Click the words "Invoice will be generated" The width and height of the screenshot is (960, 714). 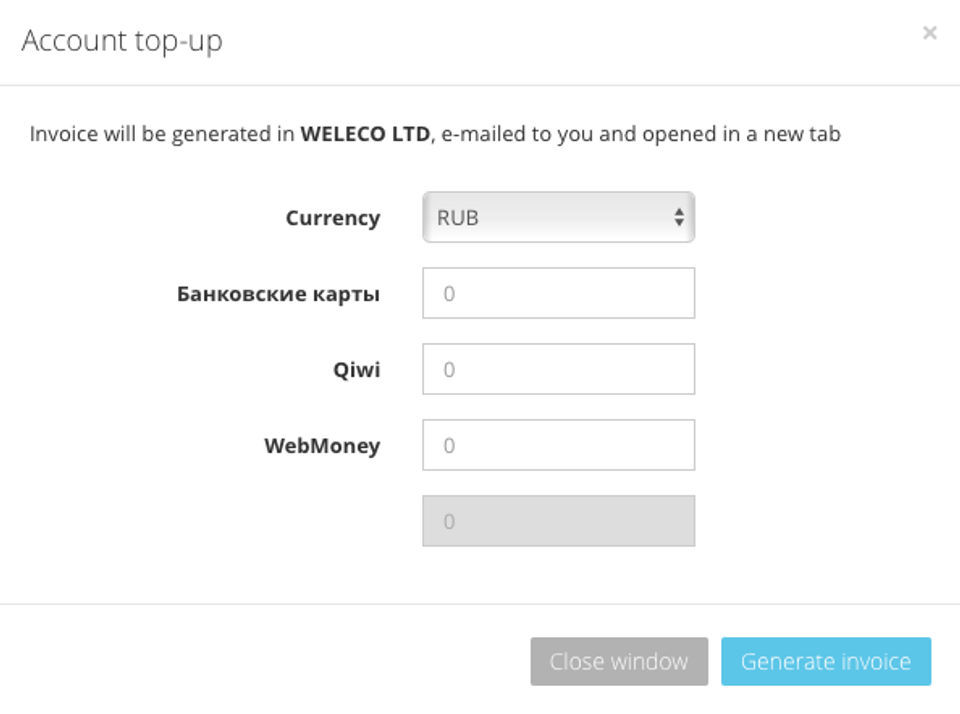(152, 134)
